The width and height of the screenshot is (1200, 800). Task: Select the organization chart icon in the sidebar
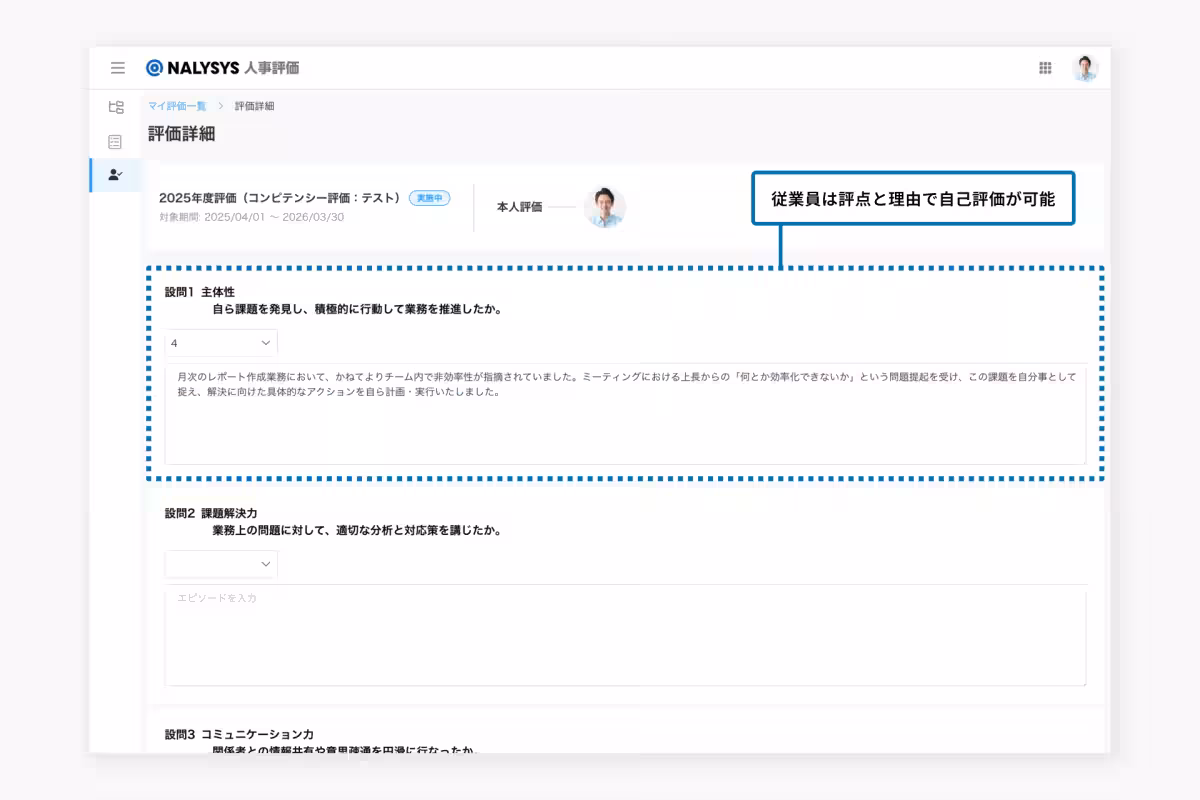tap(117, 104)
